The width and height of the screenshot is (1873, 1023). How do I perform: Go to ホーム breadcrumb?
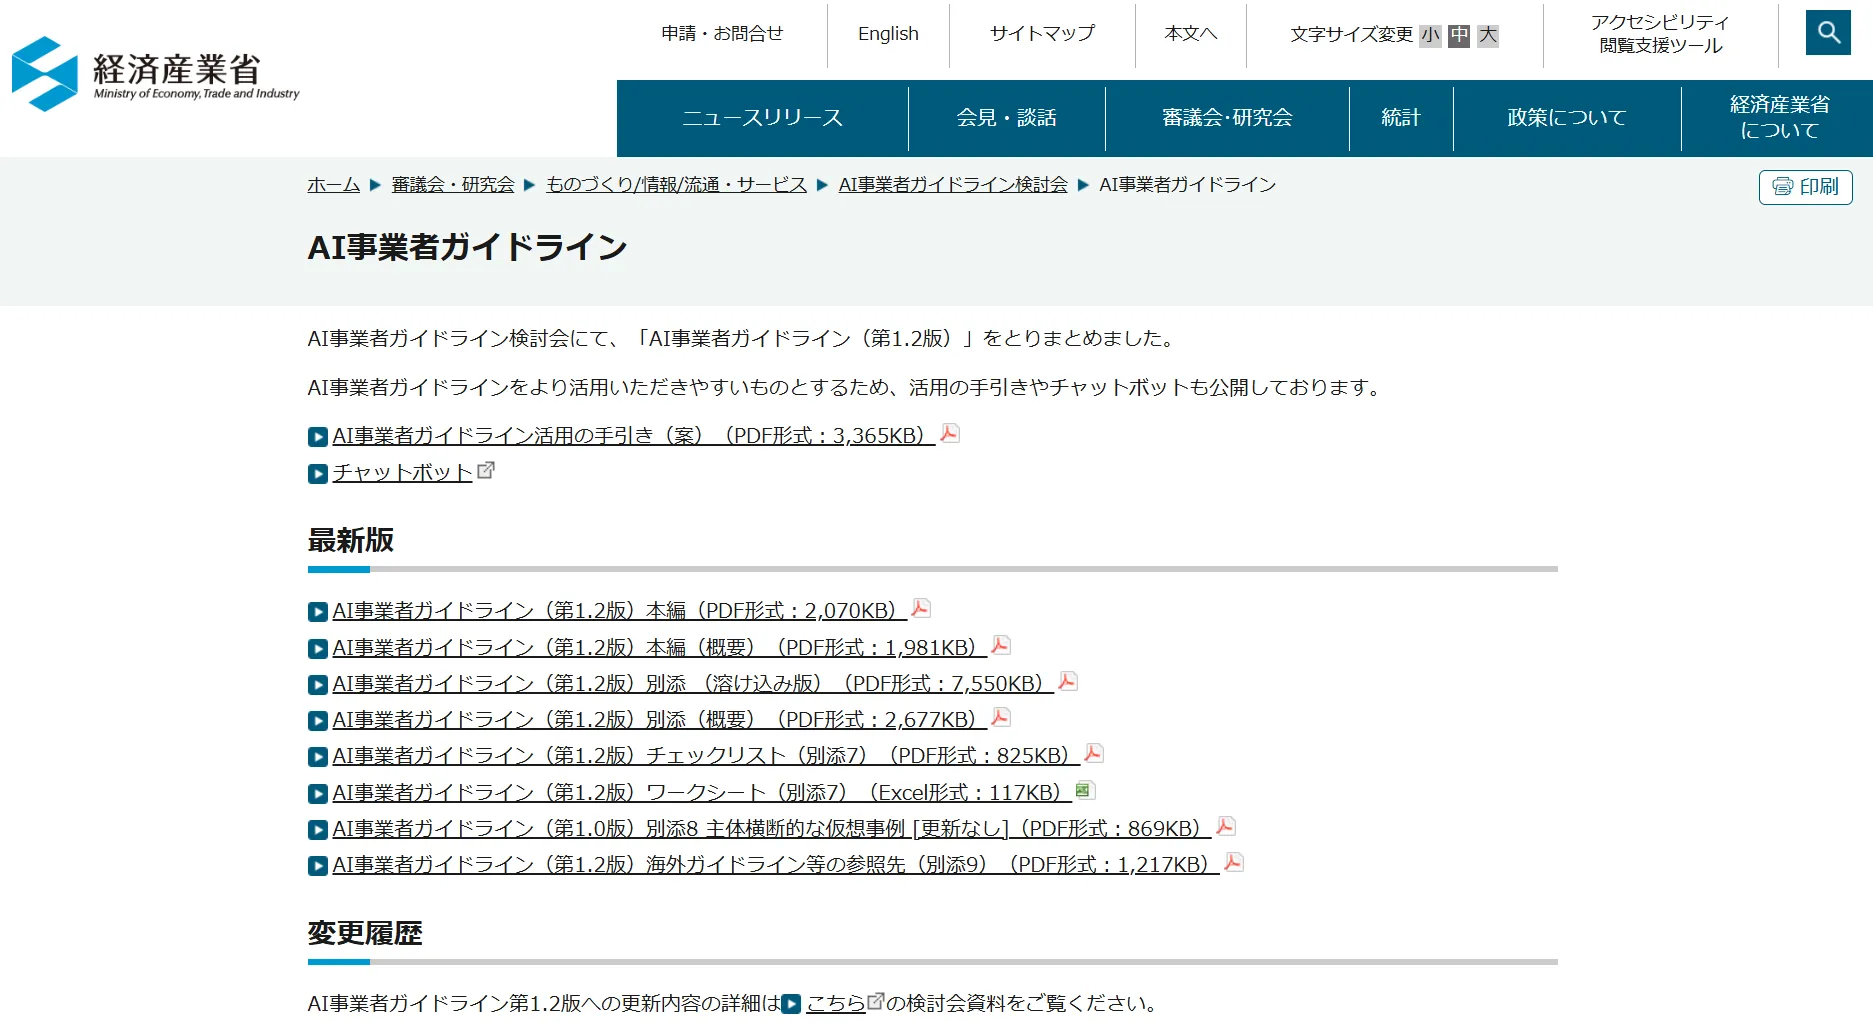(333, 185)
